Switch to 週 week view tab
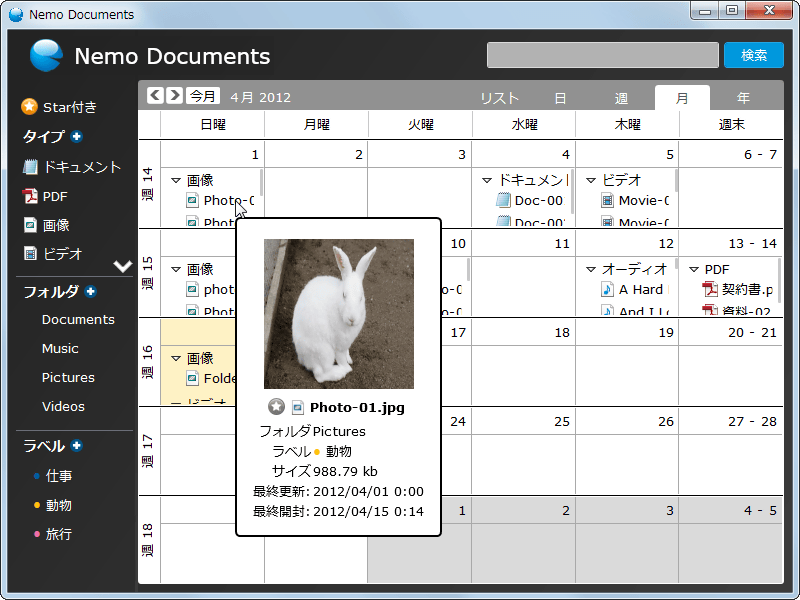This screenshot has height=600, width=800. click(x=621, y=98)
